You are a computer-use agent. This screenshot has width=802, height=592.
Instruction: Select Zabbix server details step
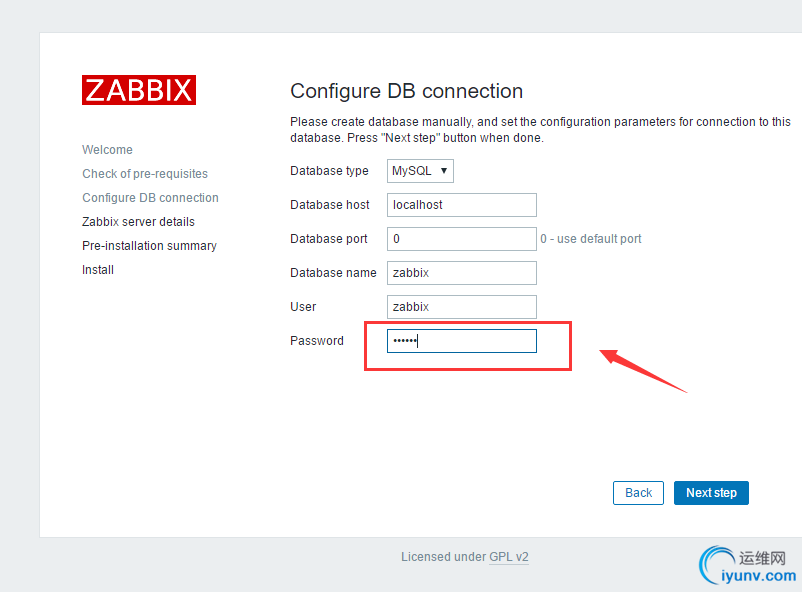[138, 222]
